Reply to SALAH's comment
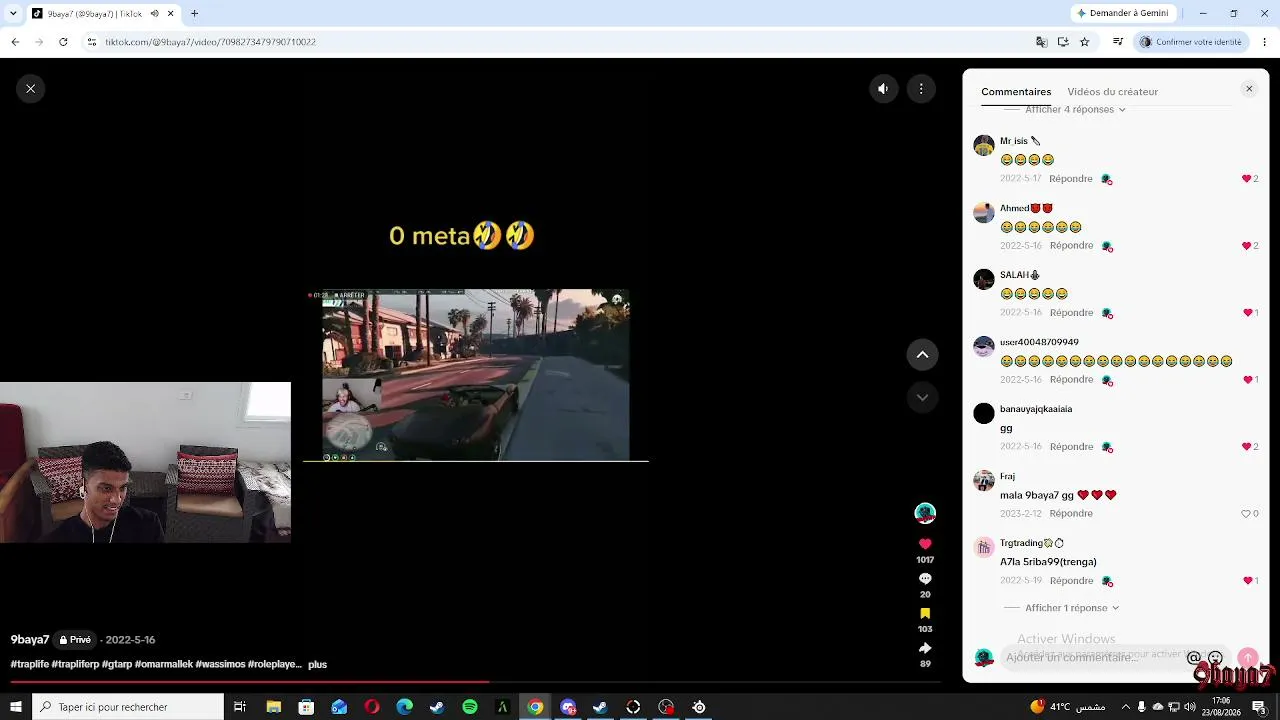 tap(1071, 313)
